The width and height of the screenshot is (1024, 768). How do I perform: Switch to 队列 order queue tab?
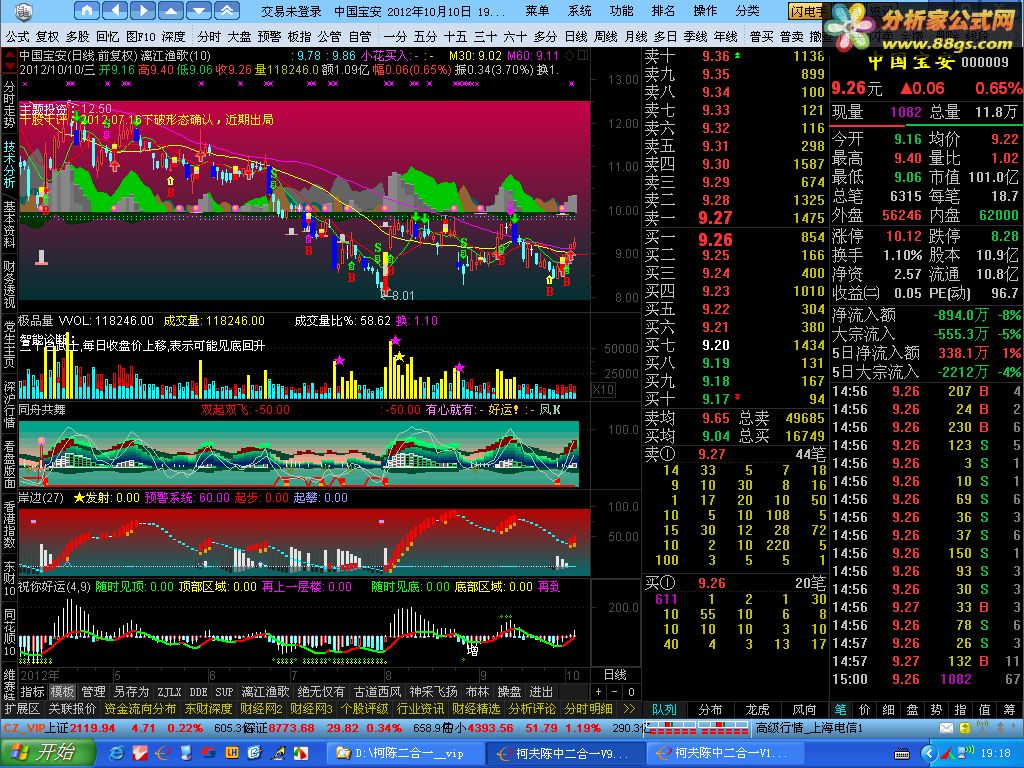point(664,709)
